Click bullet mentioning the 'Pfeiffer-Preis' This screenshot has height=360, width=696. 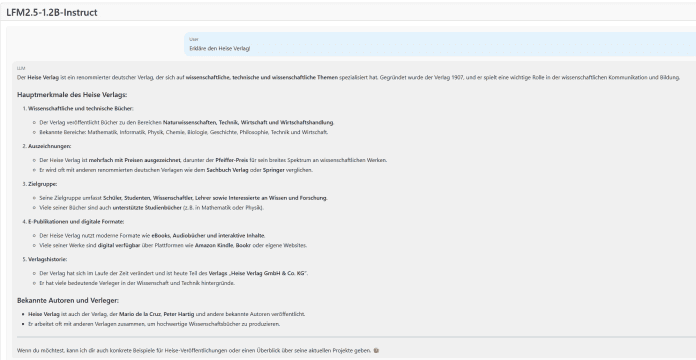pyautogui.click(x=213, y=160)
